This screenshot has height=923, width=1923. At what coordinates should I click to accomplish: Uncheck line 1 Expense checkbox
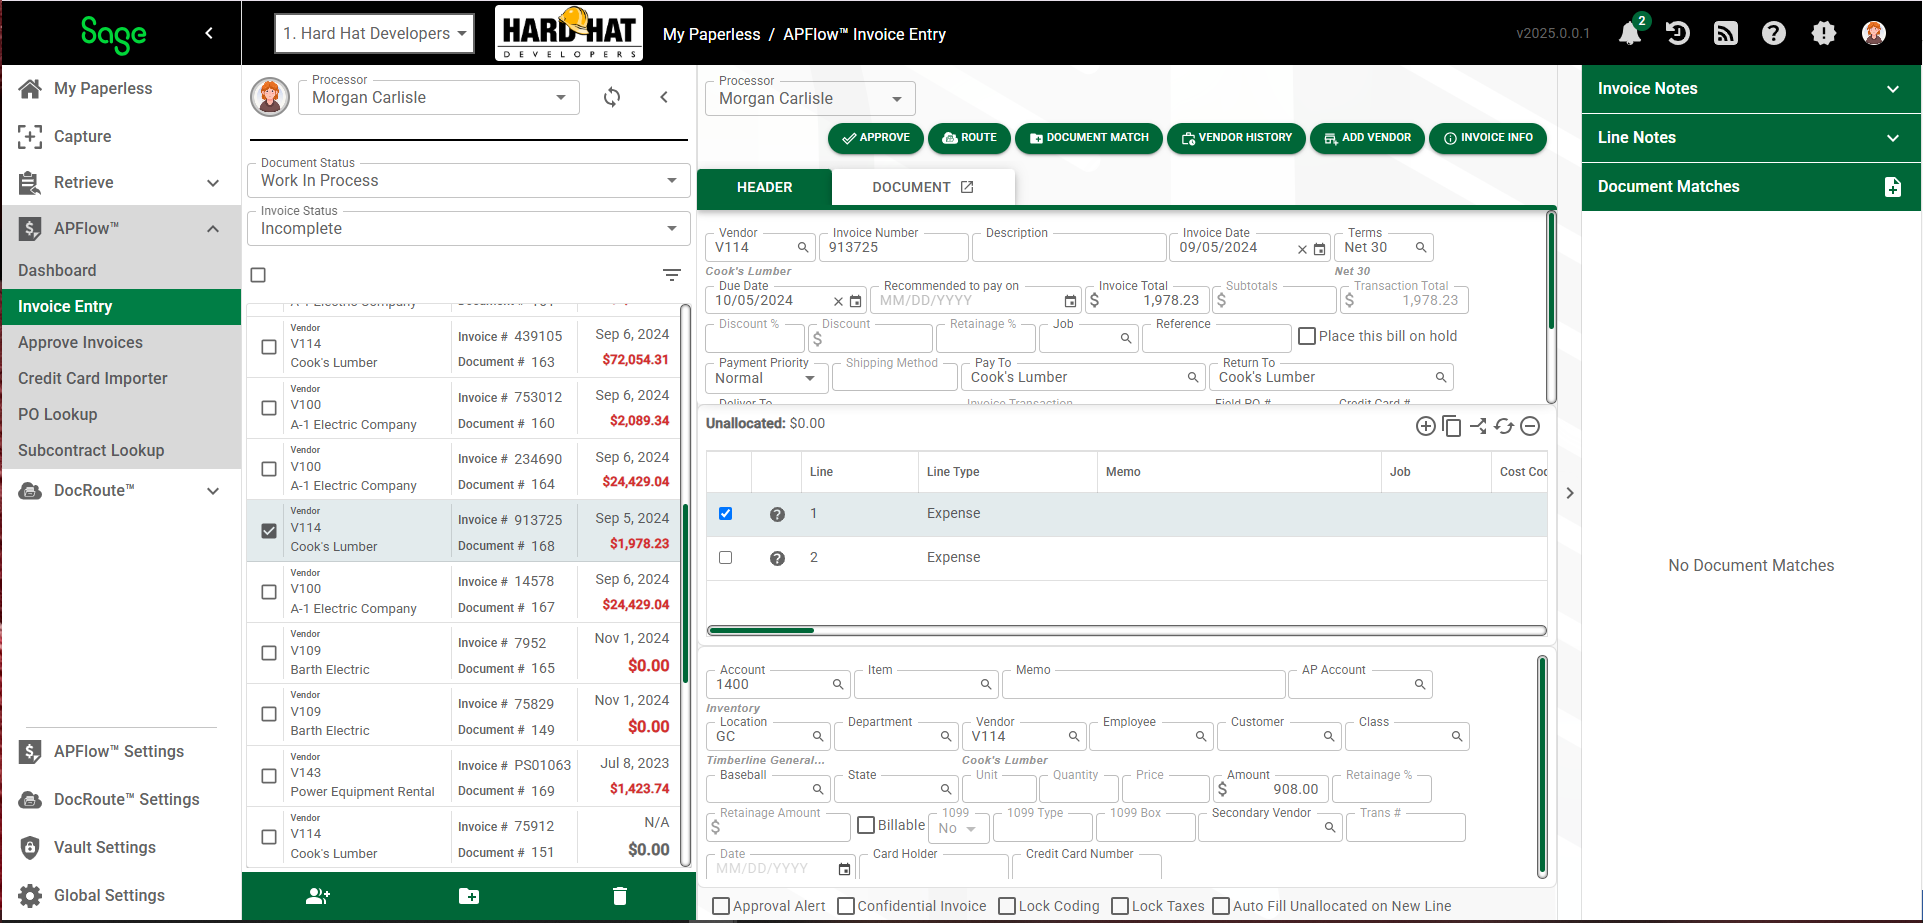[x=726, y=514]
